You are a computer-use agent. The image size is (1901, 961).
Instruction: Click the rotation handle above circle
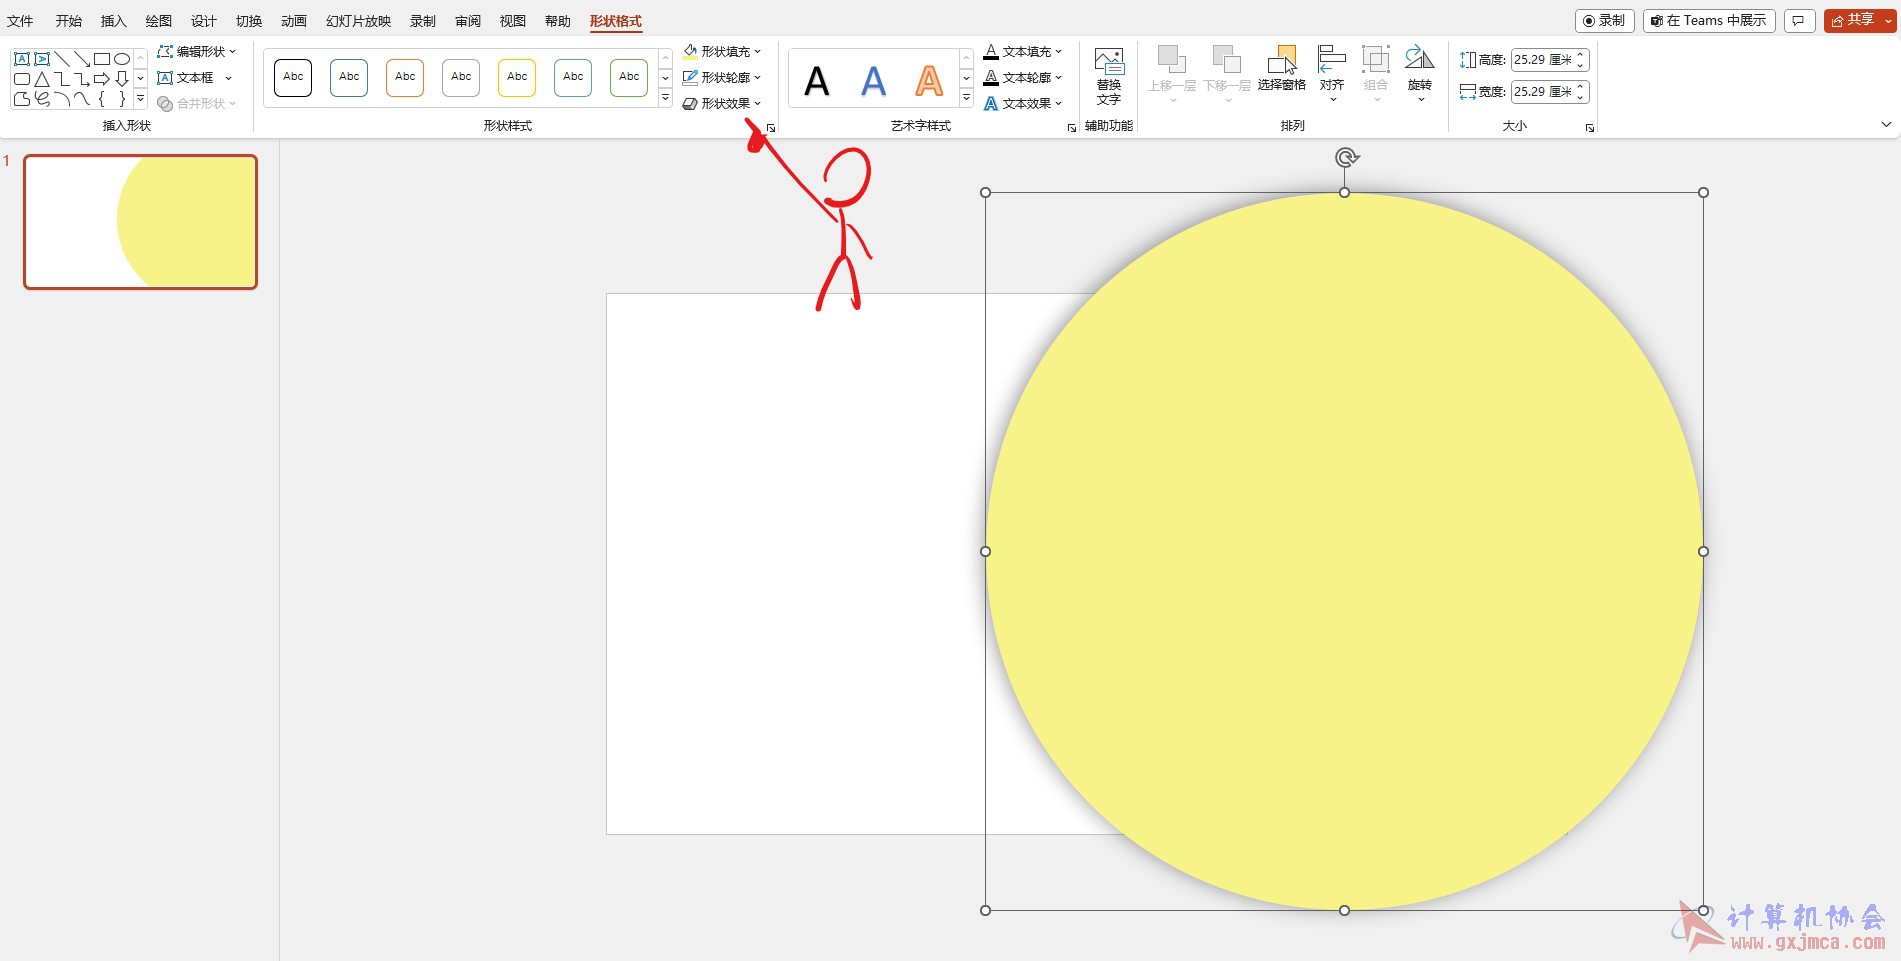(1346, 157)
